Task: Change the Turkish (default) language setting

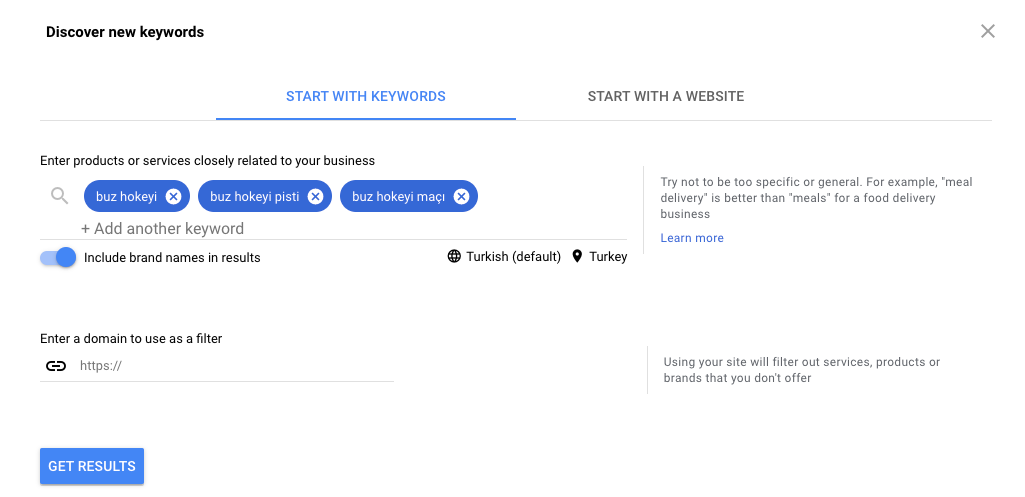Action: point(504,256)
